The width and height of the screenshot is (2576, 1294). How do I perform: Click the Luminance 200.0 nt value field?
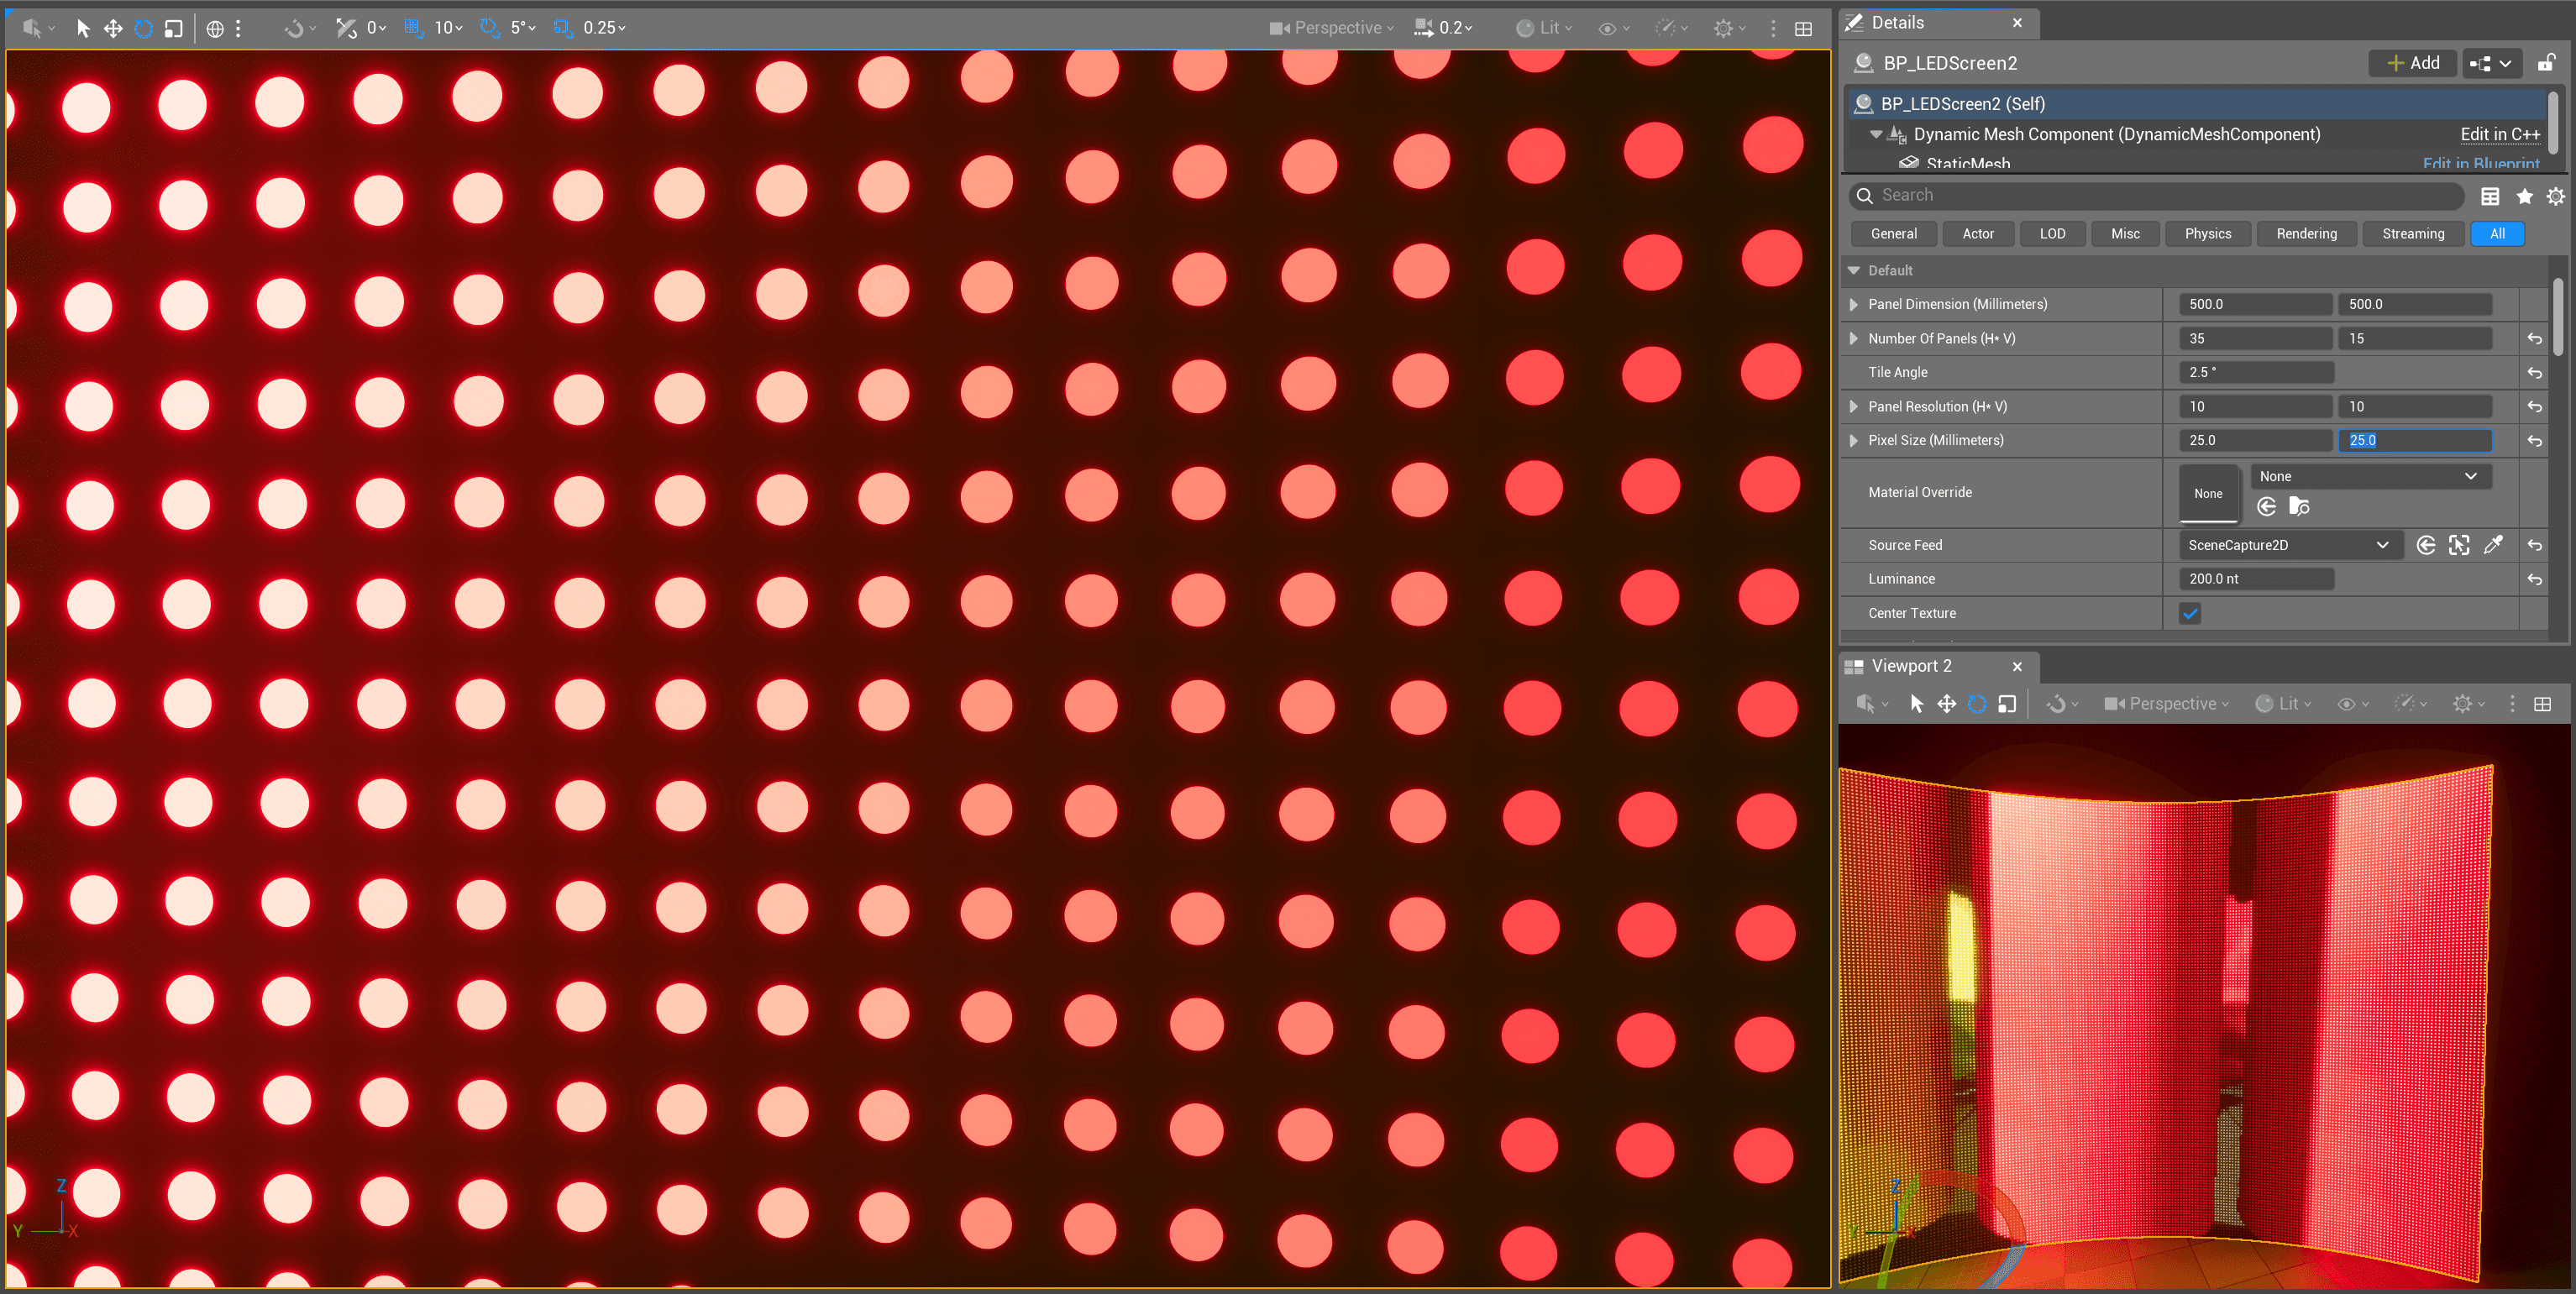click(2255, 579)
